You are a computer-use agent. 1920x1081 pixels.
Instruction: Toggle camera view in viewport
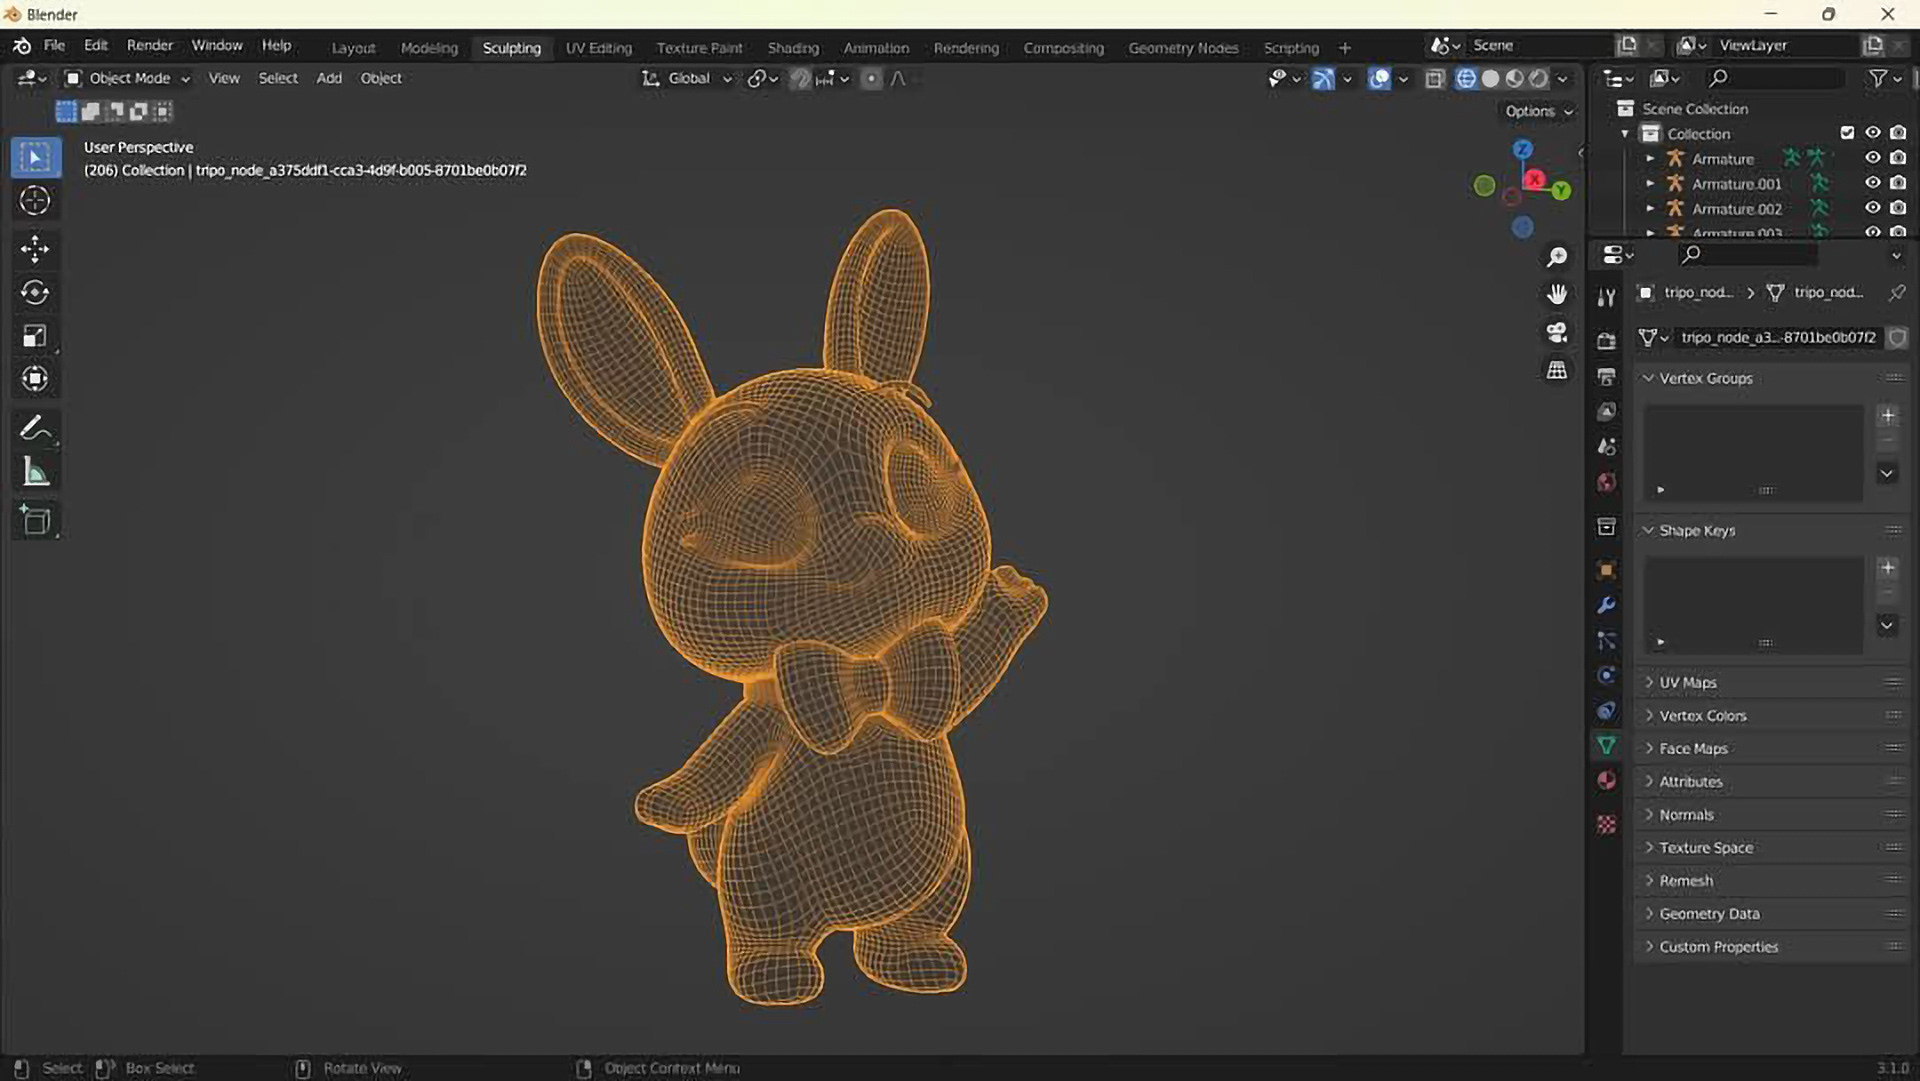[1557, 332]
